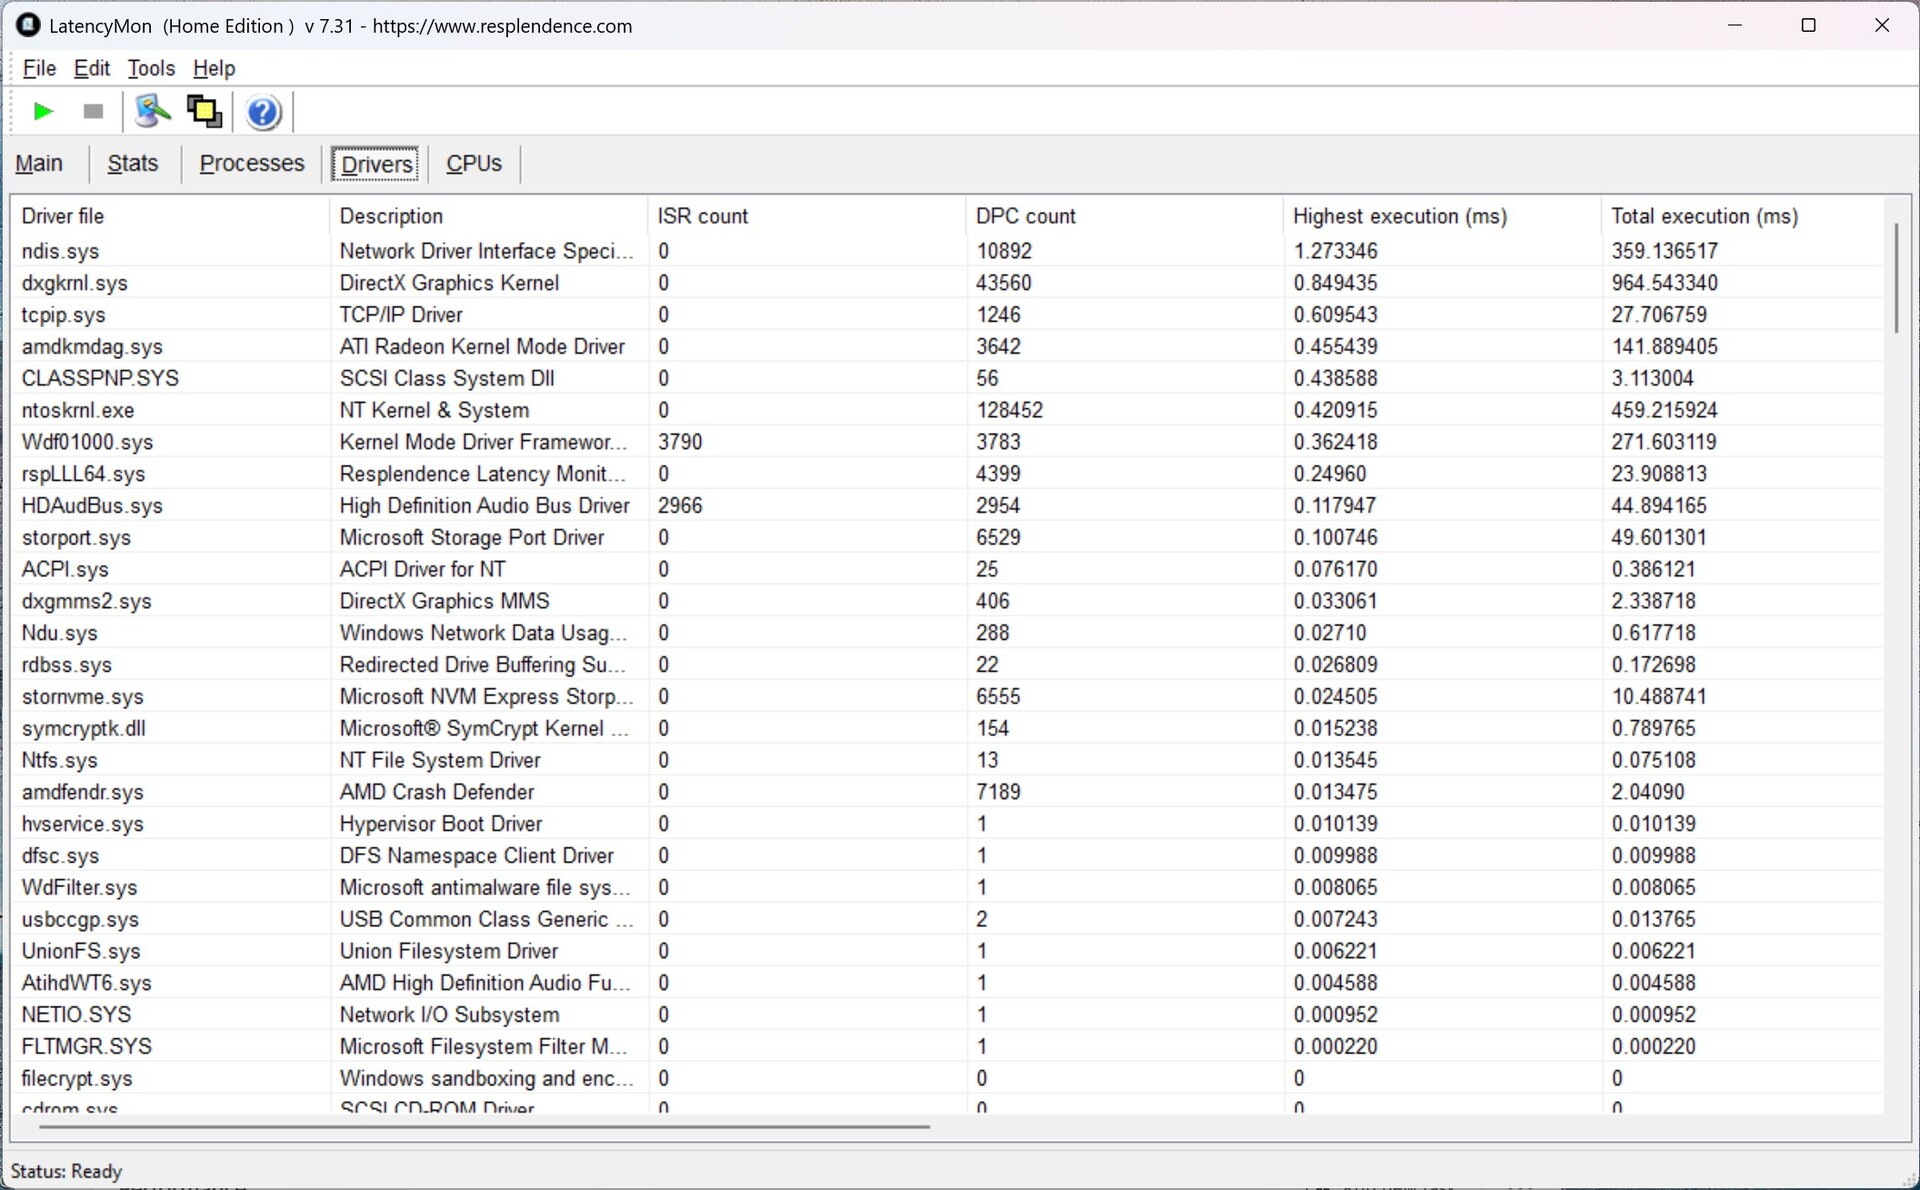Switch to the Stats tab
Screen dimensions: 1920x1190
[x=133, y=163]
